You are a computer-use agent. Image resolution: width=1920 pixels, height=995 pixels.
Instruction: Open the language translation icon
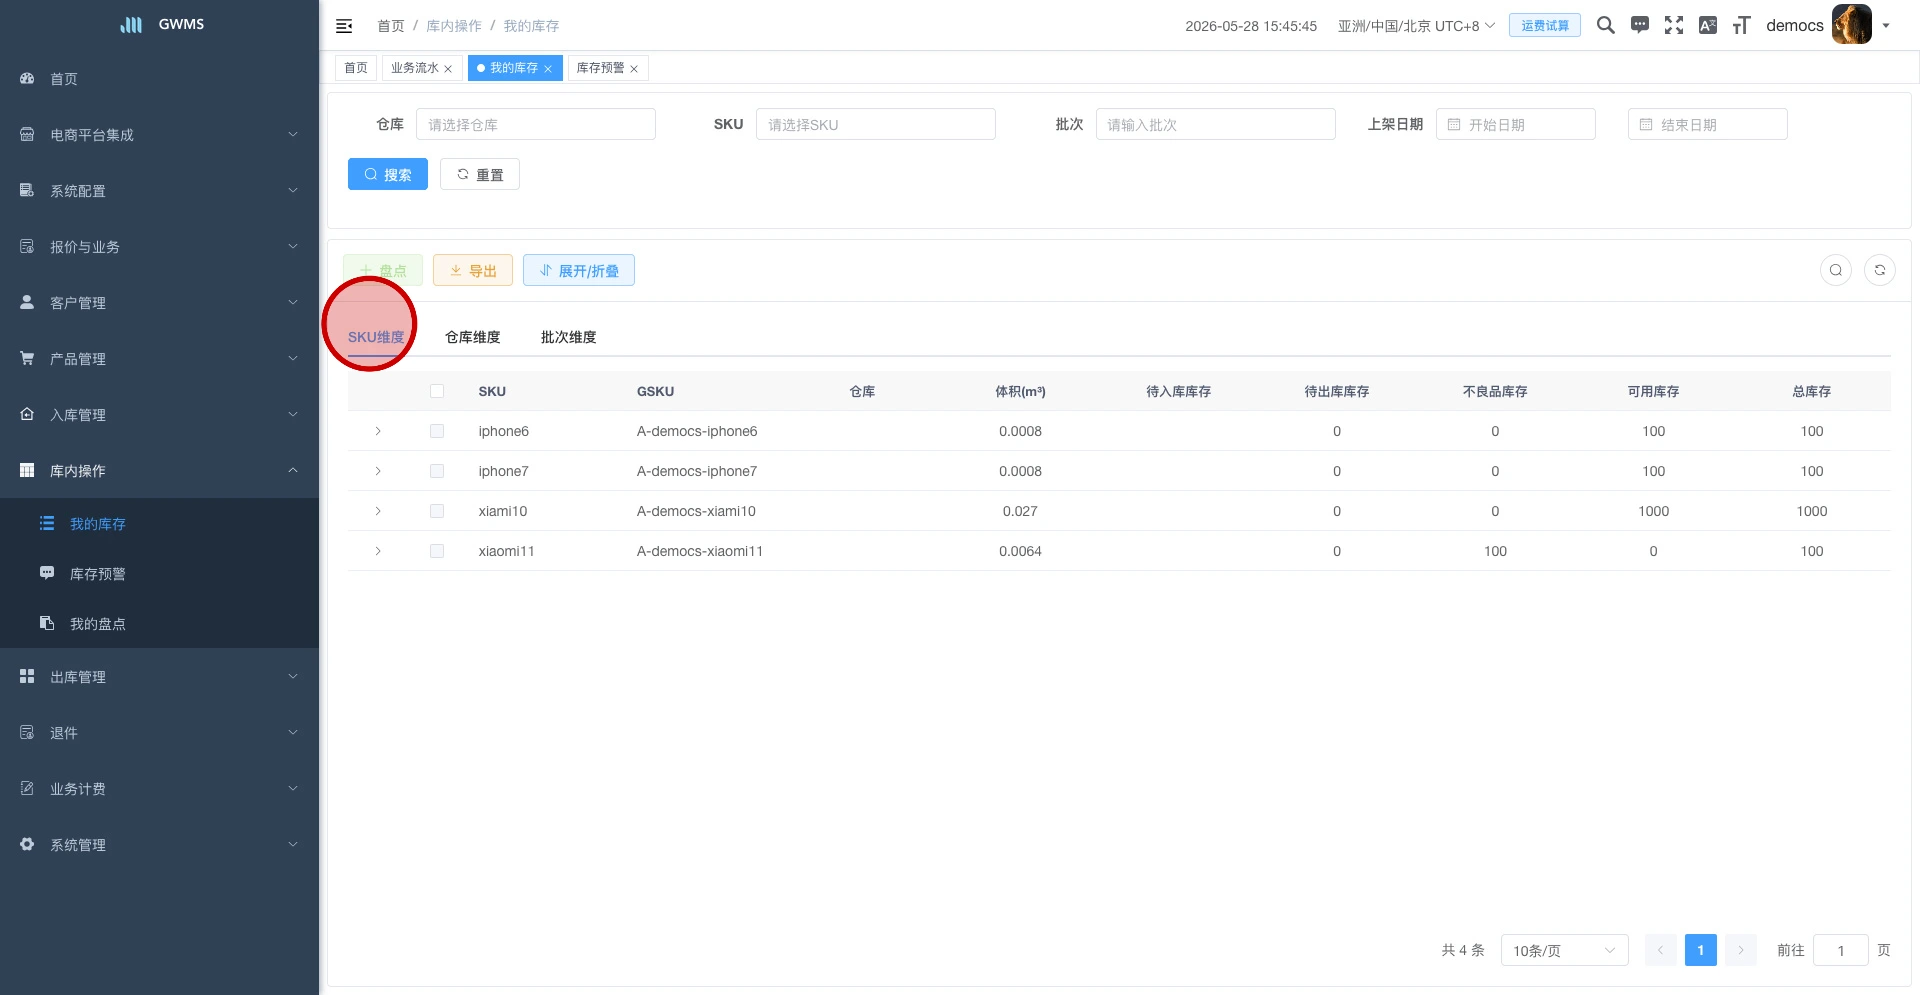(x=1708, y=25)
